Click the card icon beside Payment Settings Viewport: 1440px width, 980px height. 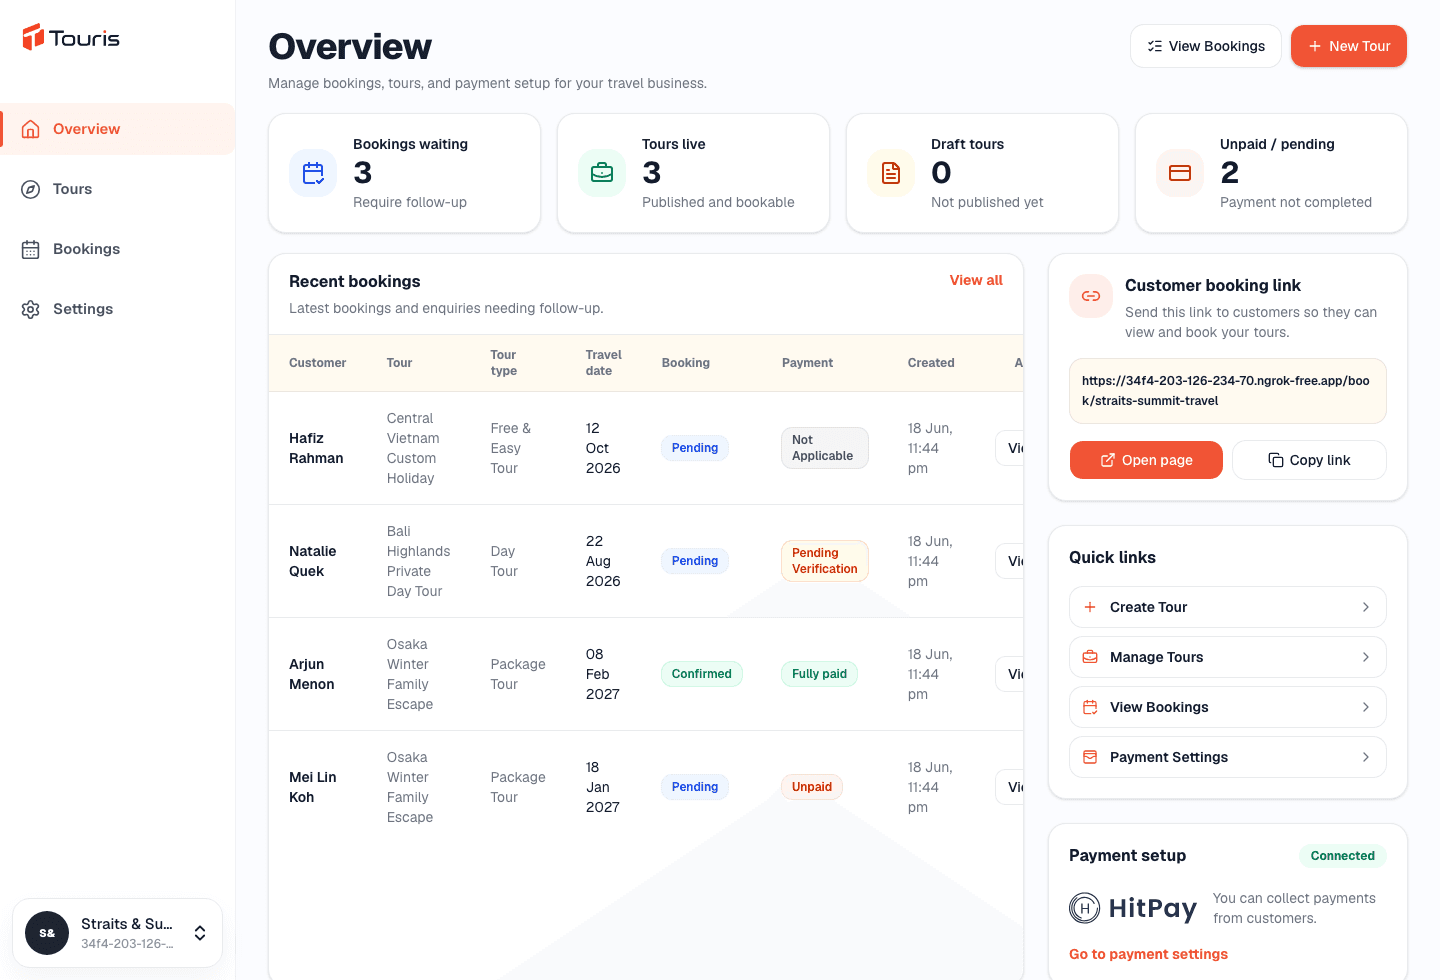coord(1090,757)
